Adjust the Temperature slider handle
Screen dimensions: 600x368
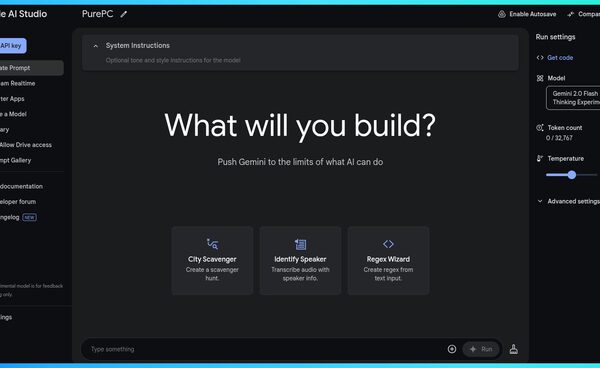pos(572,175)
